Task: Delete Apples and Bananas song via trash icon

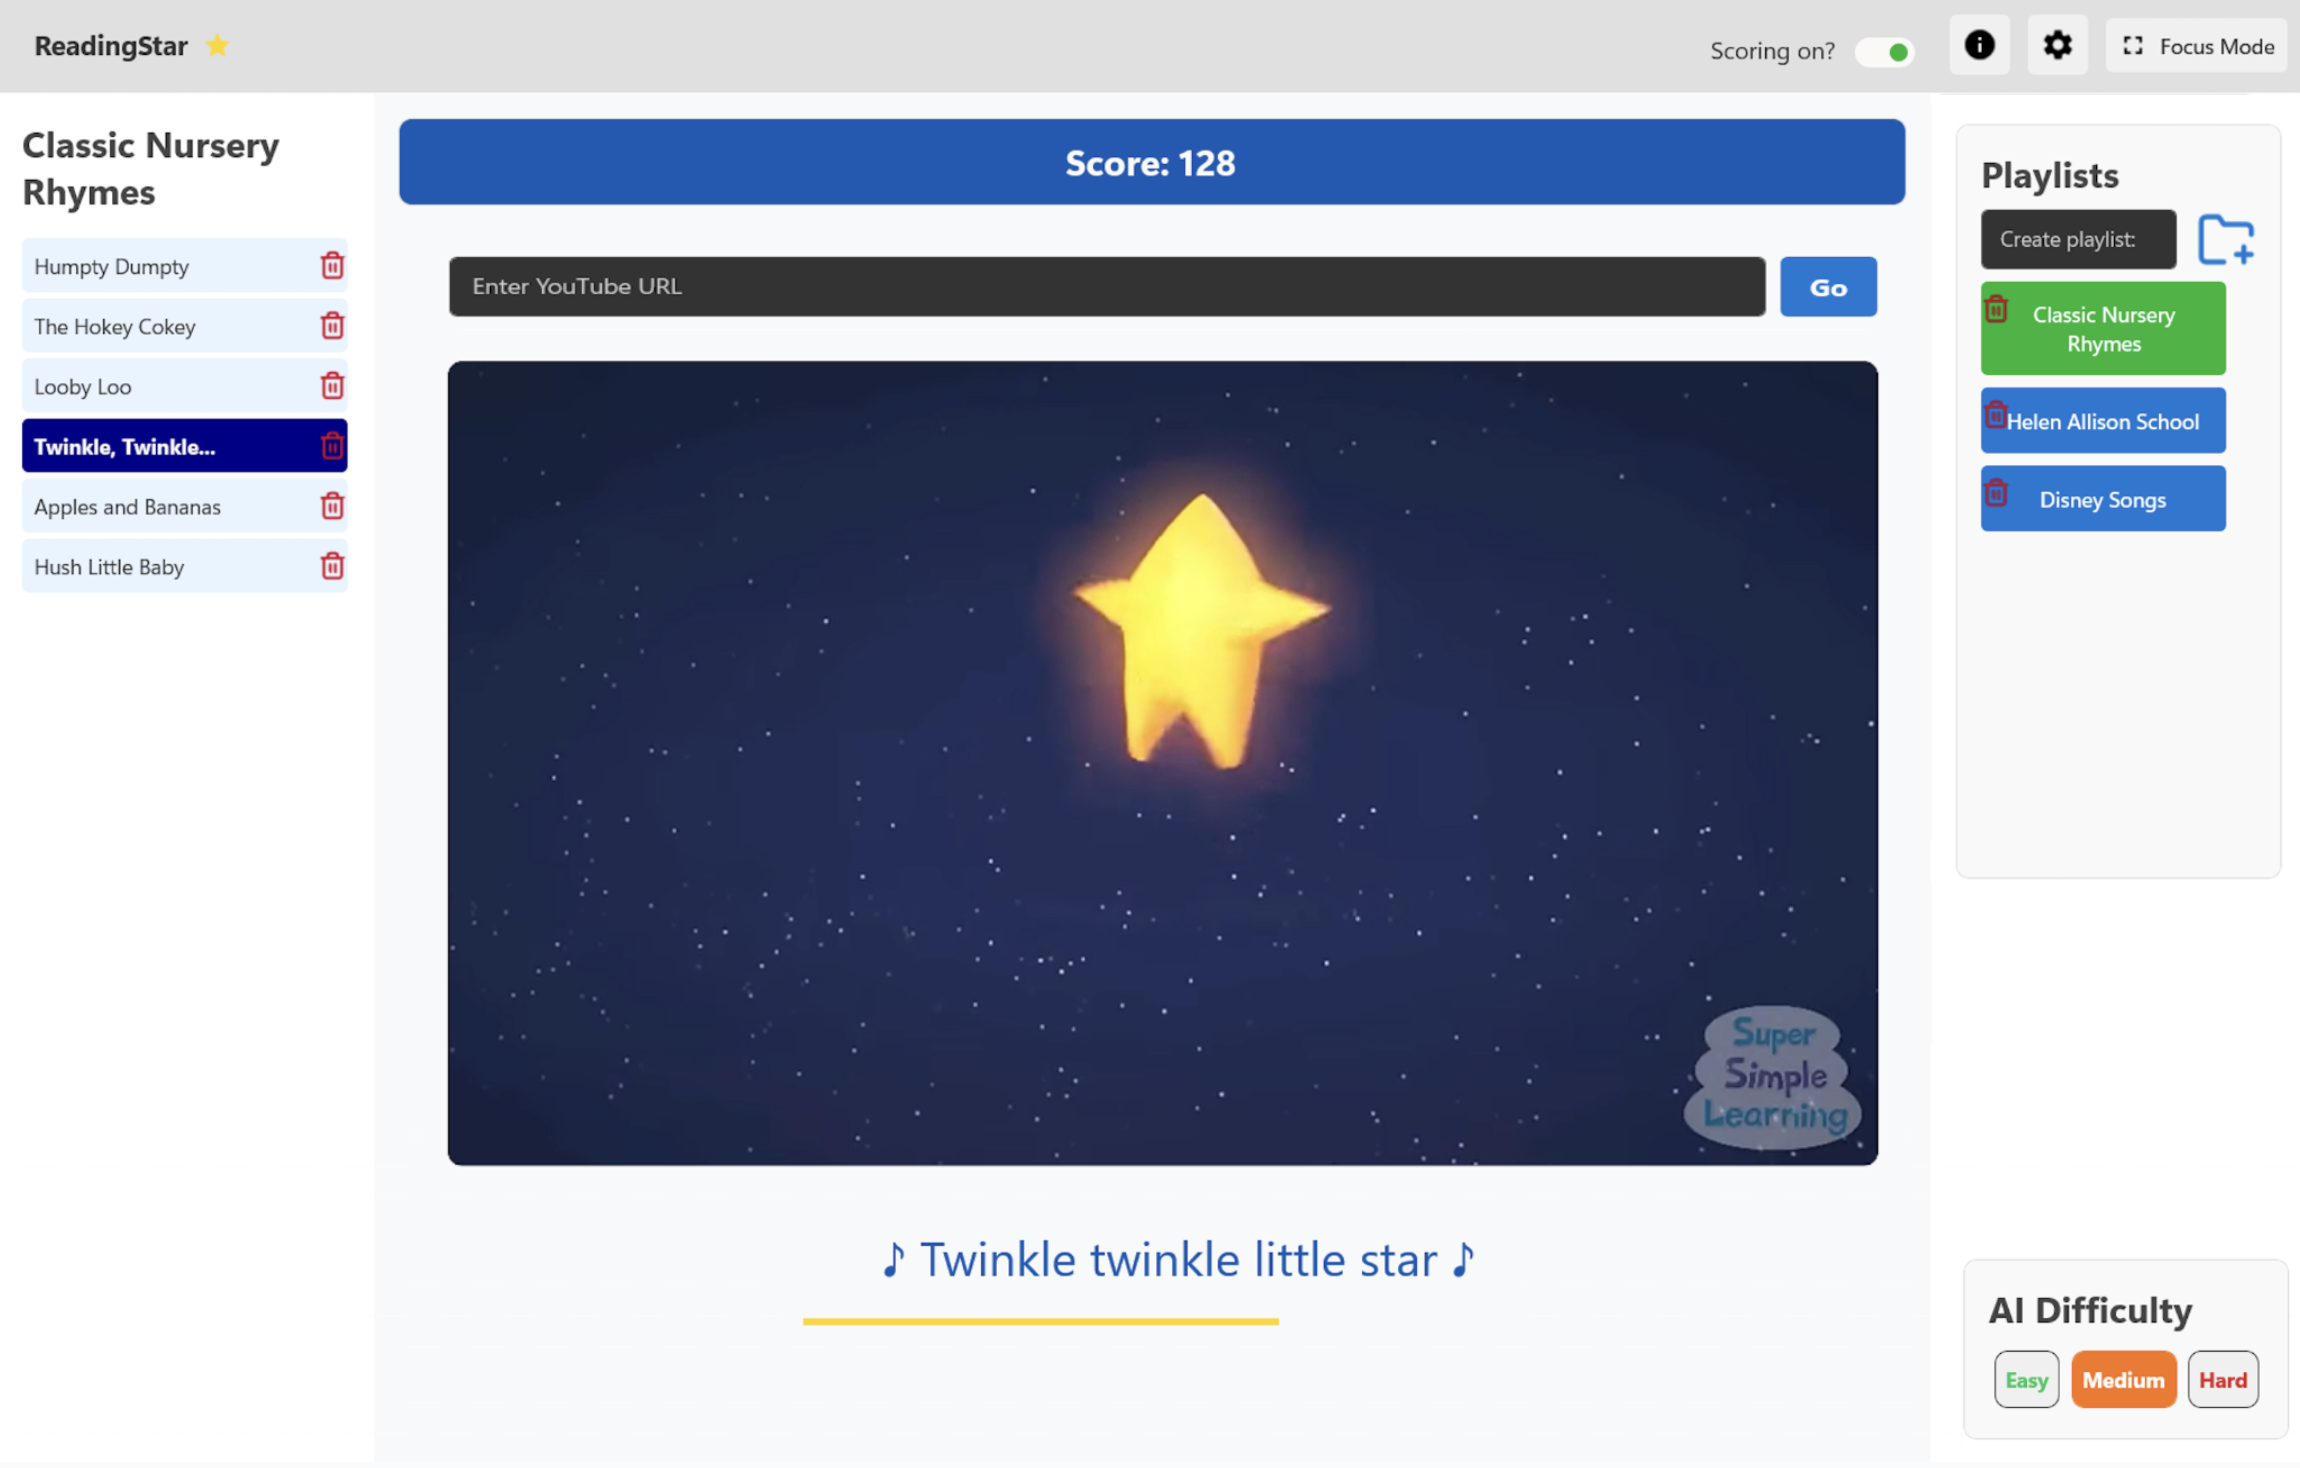Action: (x=332, y=506)
